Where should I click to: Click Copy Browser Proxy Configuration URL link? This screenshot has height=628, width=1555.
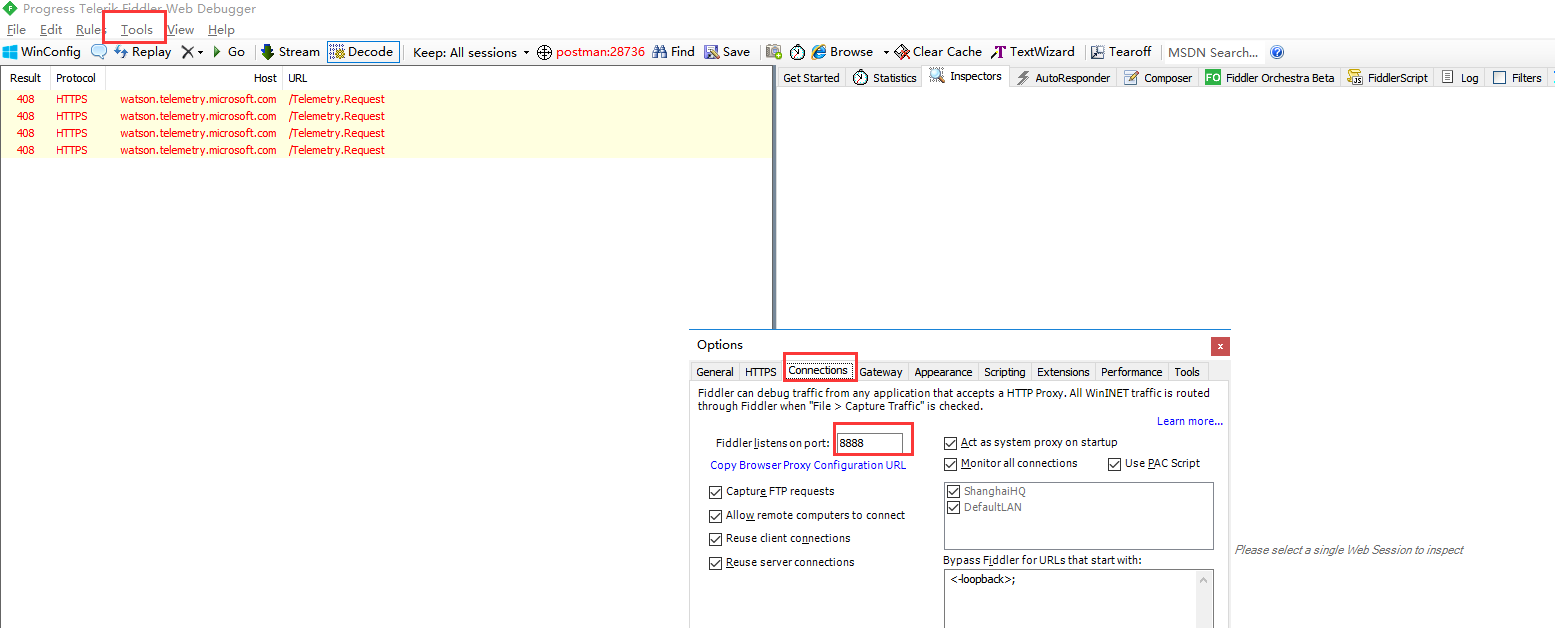[x=808, y=465]
